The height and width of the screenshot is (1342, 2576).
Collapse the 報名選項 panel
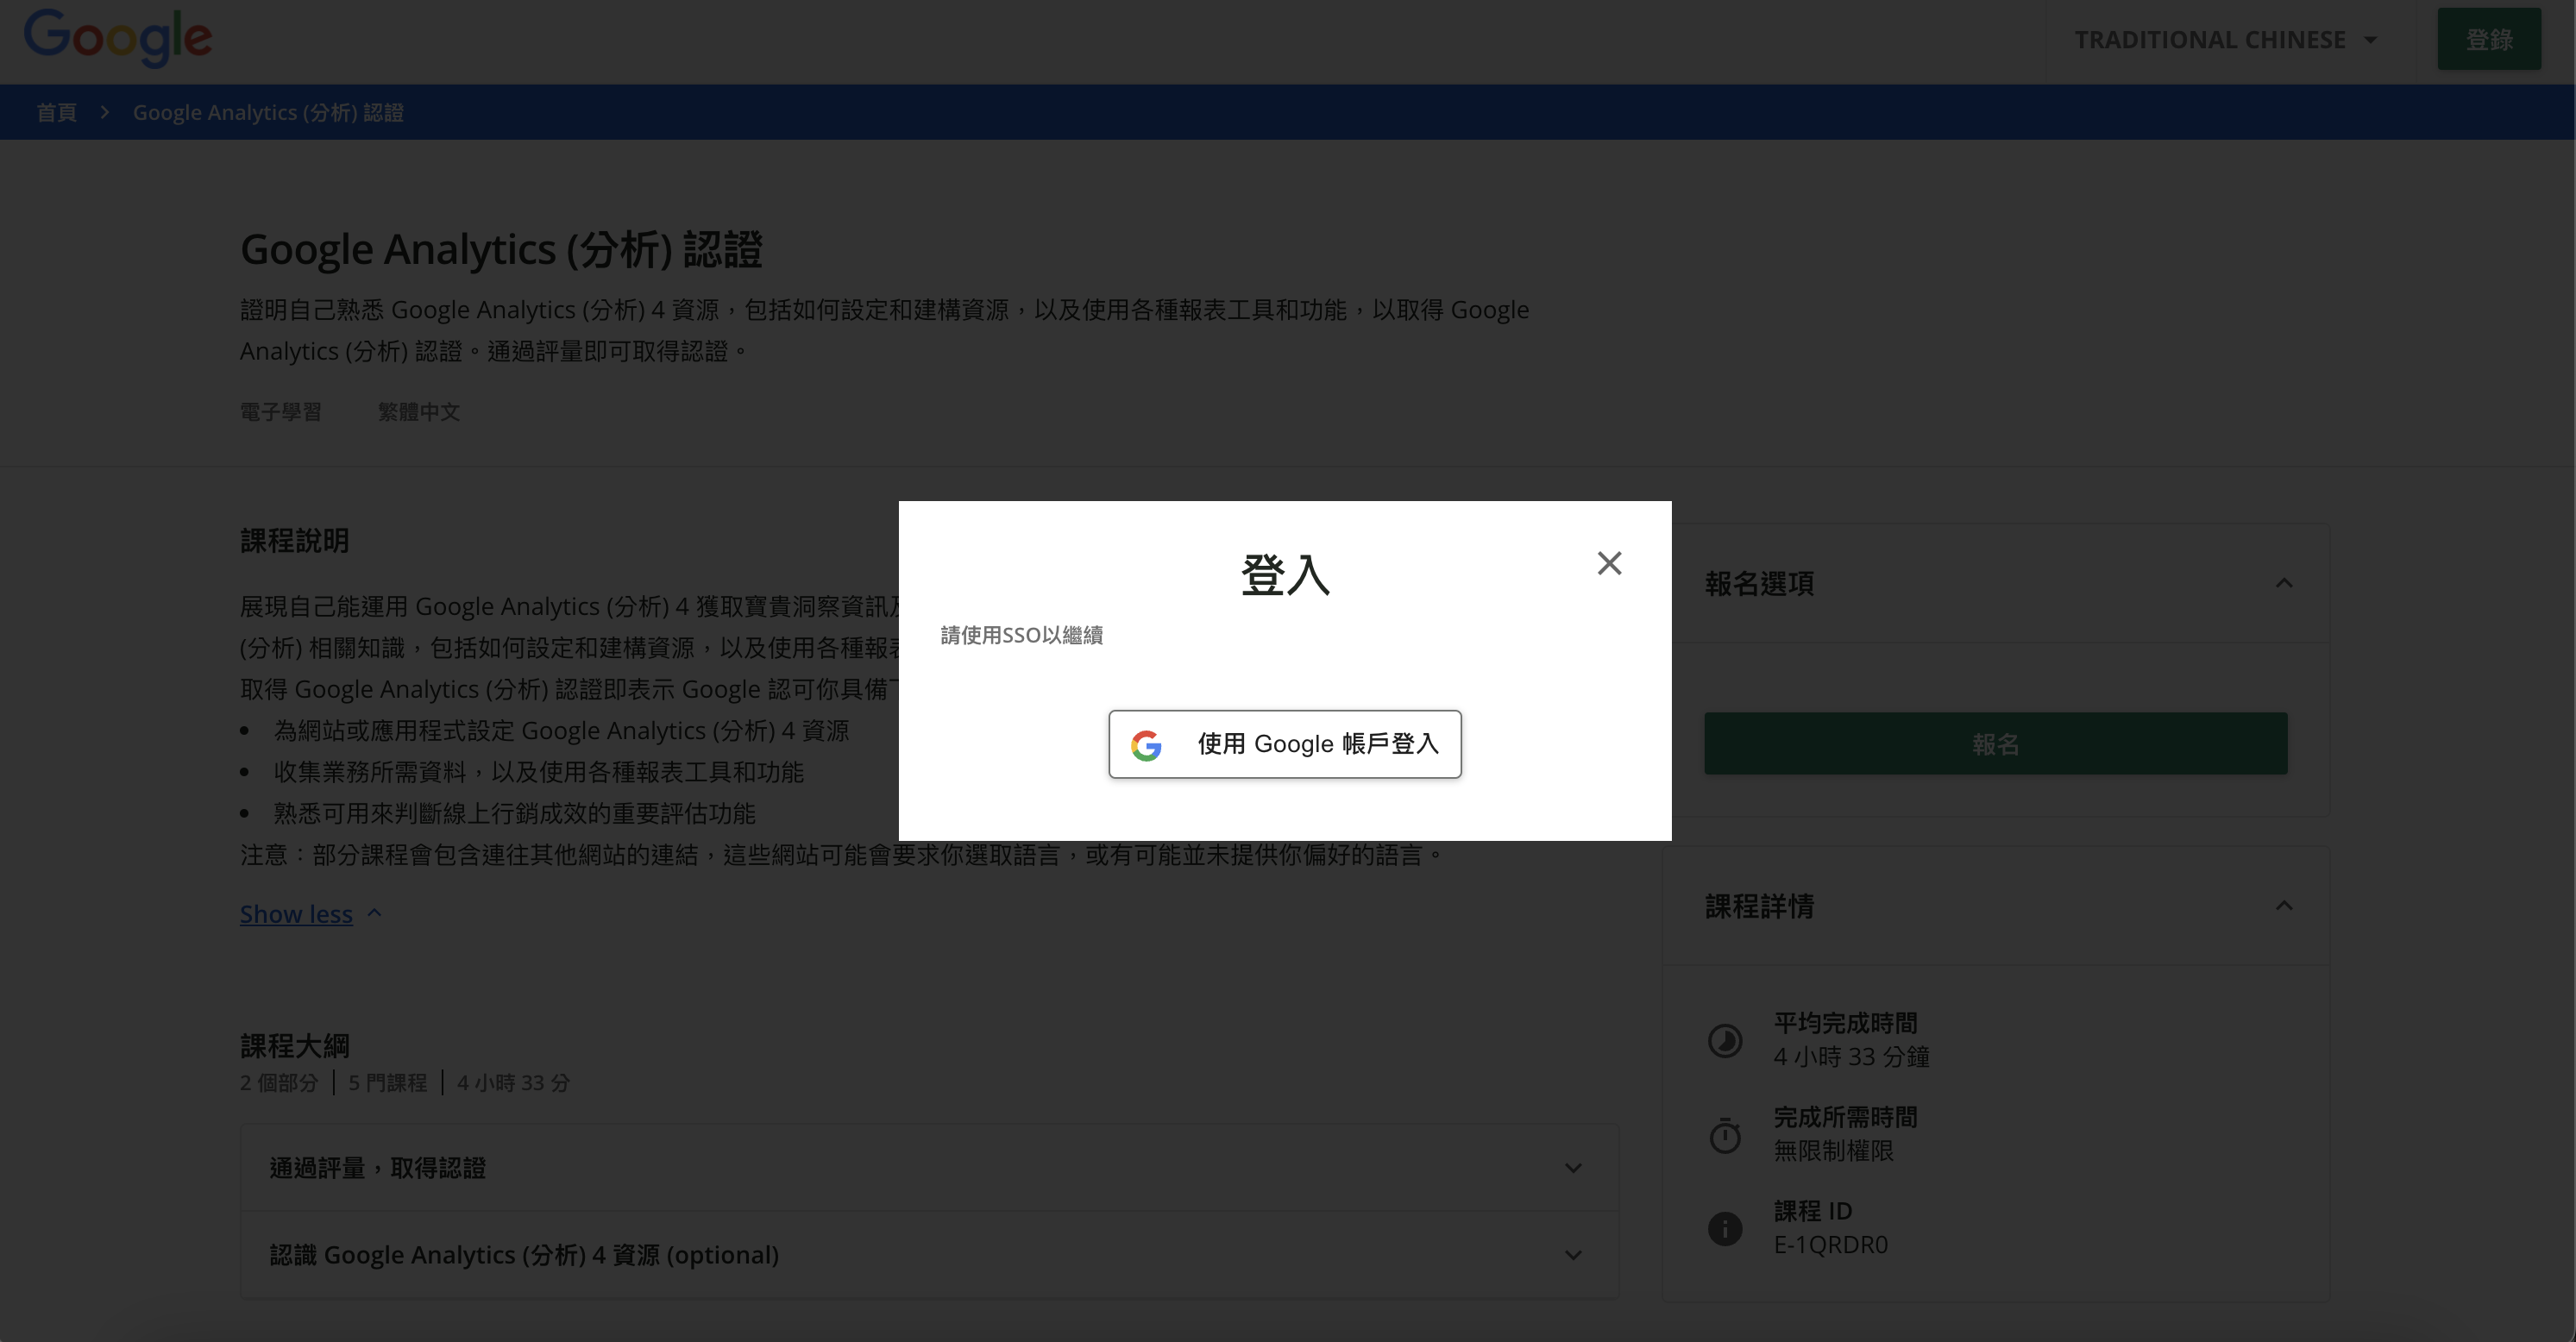click(2284, 583)
